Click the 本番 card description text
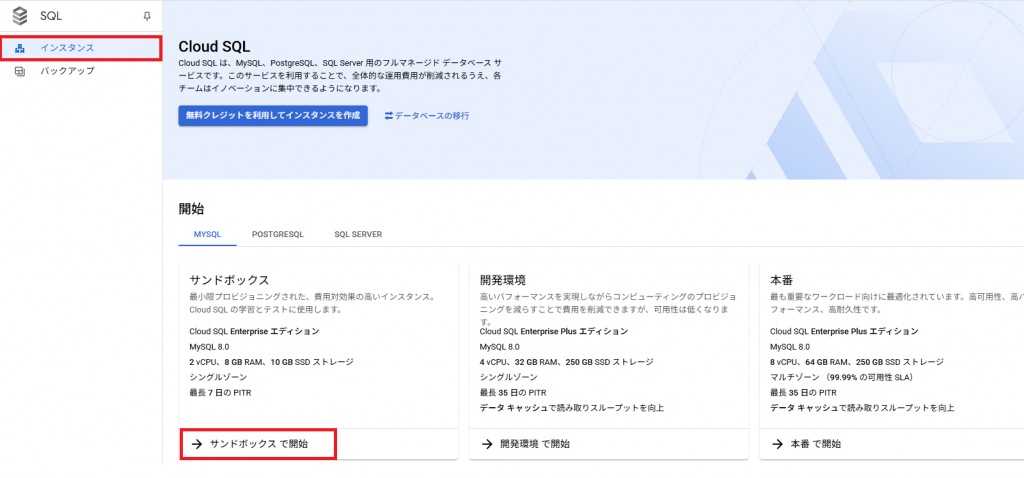1024x478 pixels. coord(897,303)
